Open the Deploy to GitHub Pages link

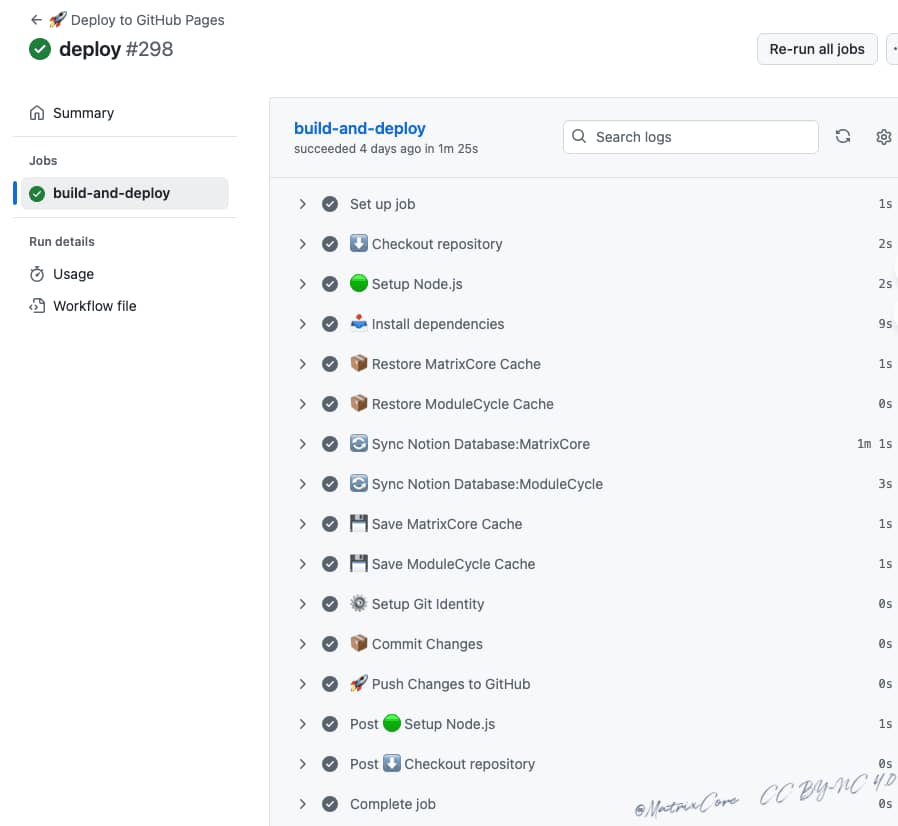(147, 20)
